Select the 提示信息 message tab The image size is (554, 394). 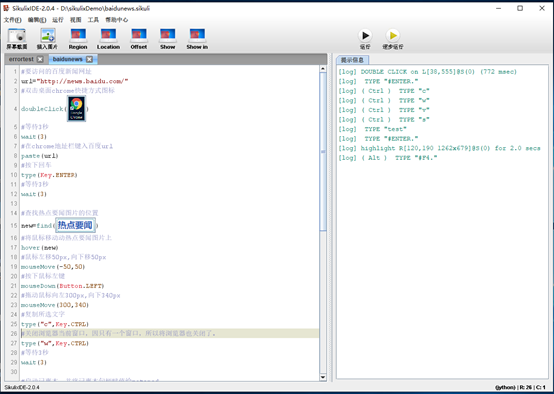click(x=352, y=60)
